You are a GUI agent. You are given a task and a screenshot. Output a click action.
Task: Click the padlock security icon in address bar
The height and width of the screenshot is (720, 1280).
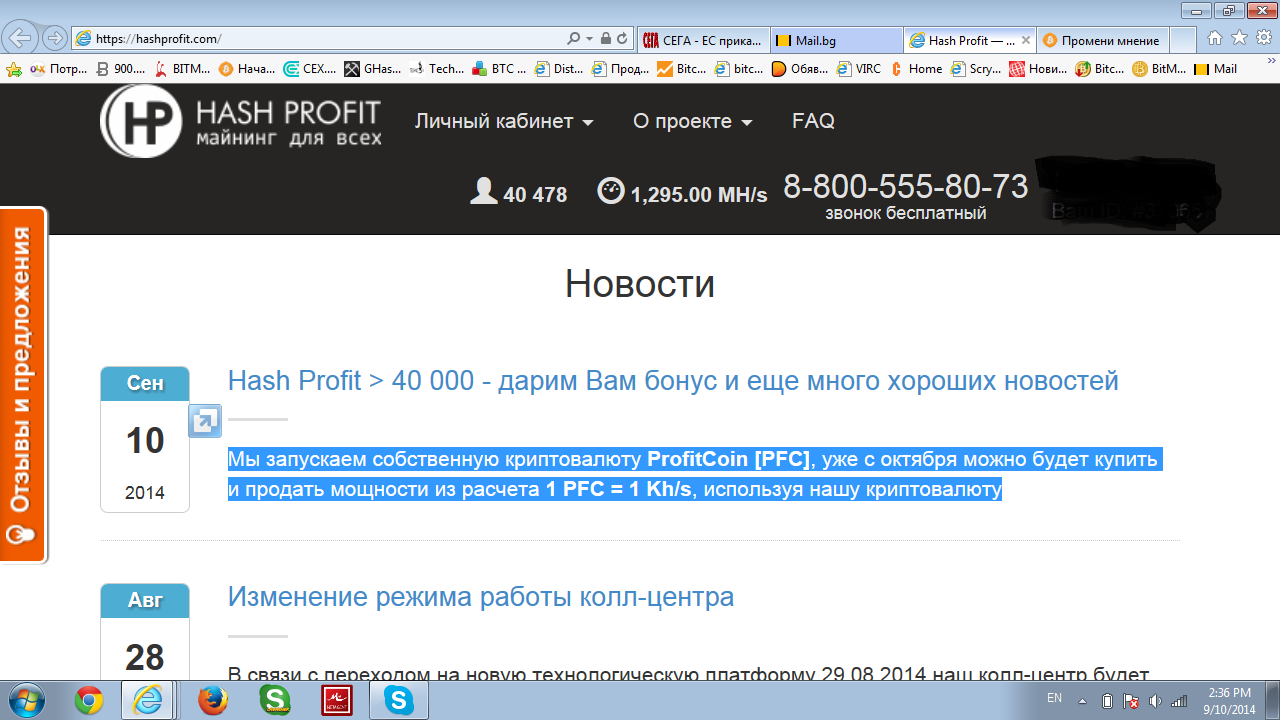click(x=605, y=39)
